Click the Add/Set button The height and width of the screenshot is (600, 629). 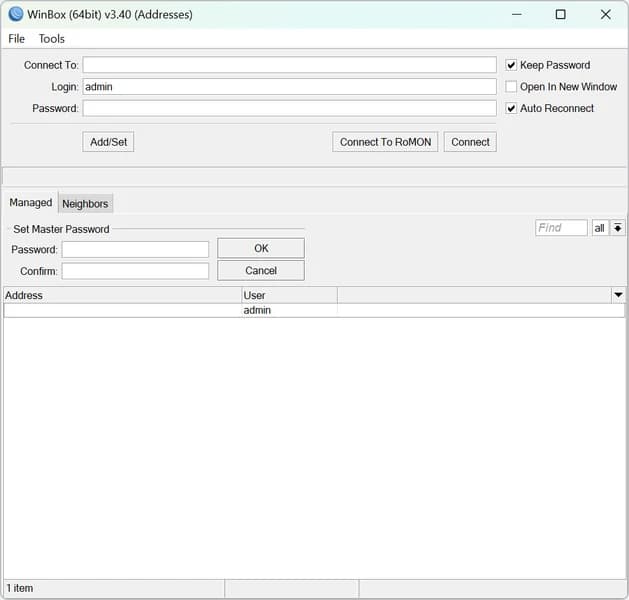click(108, 142)
